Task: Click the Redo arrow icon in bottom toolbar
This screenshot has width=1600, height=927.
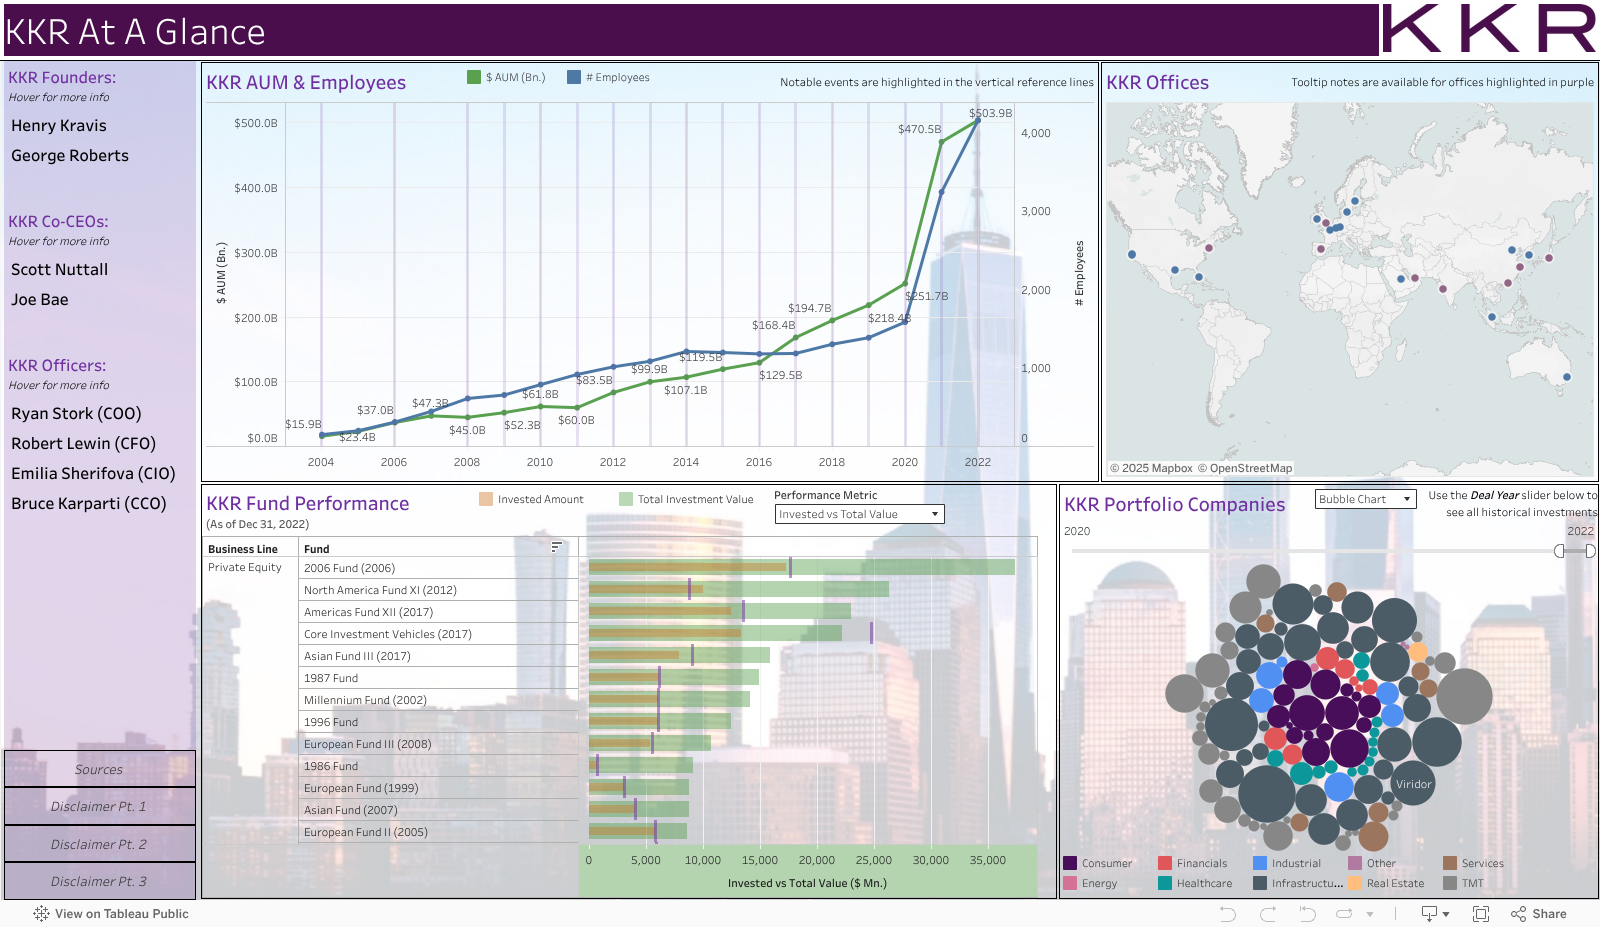Action: 1268,914
